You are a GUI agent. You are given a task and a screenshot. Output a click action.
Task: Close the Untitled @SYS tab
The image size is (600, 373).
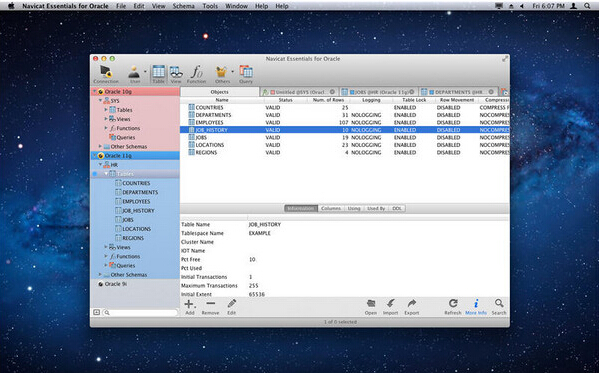pyautogui.click(x=332, y=92)
